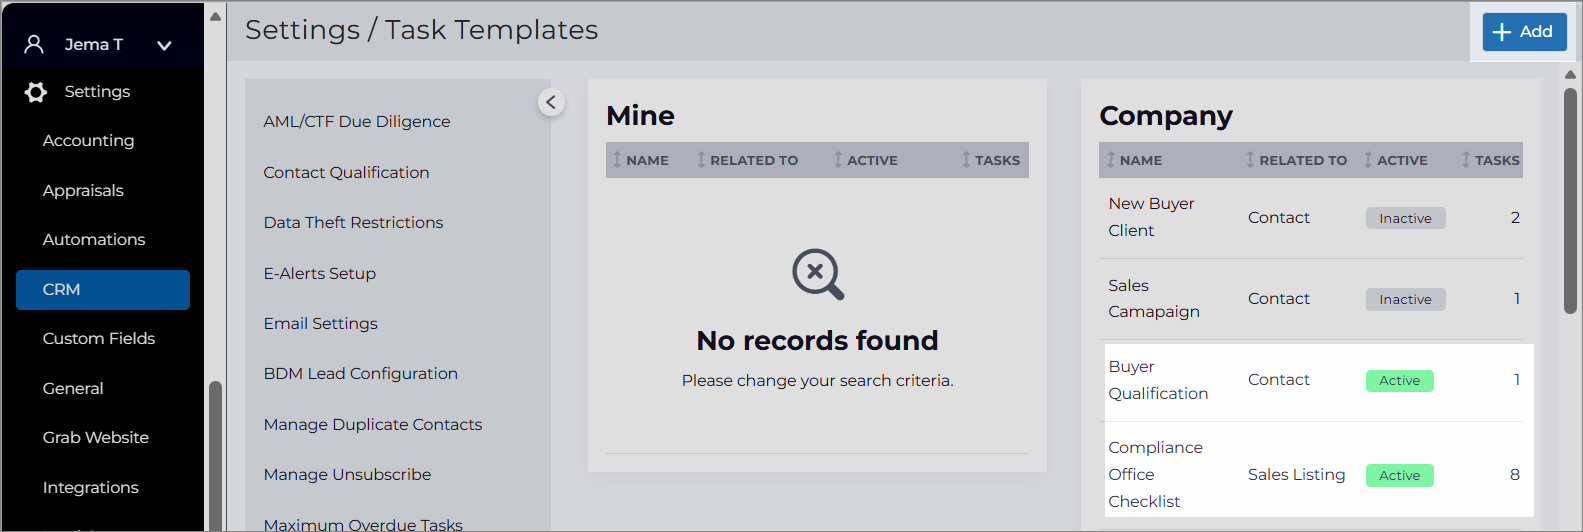Click the sort icon on Mine NAME column
The height and width of the screenshot is (532, 1583).
click(617, 160)
